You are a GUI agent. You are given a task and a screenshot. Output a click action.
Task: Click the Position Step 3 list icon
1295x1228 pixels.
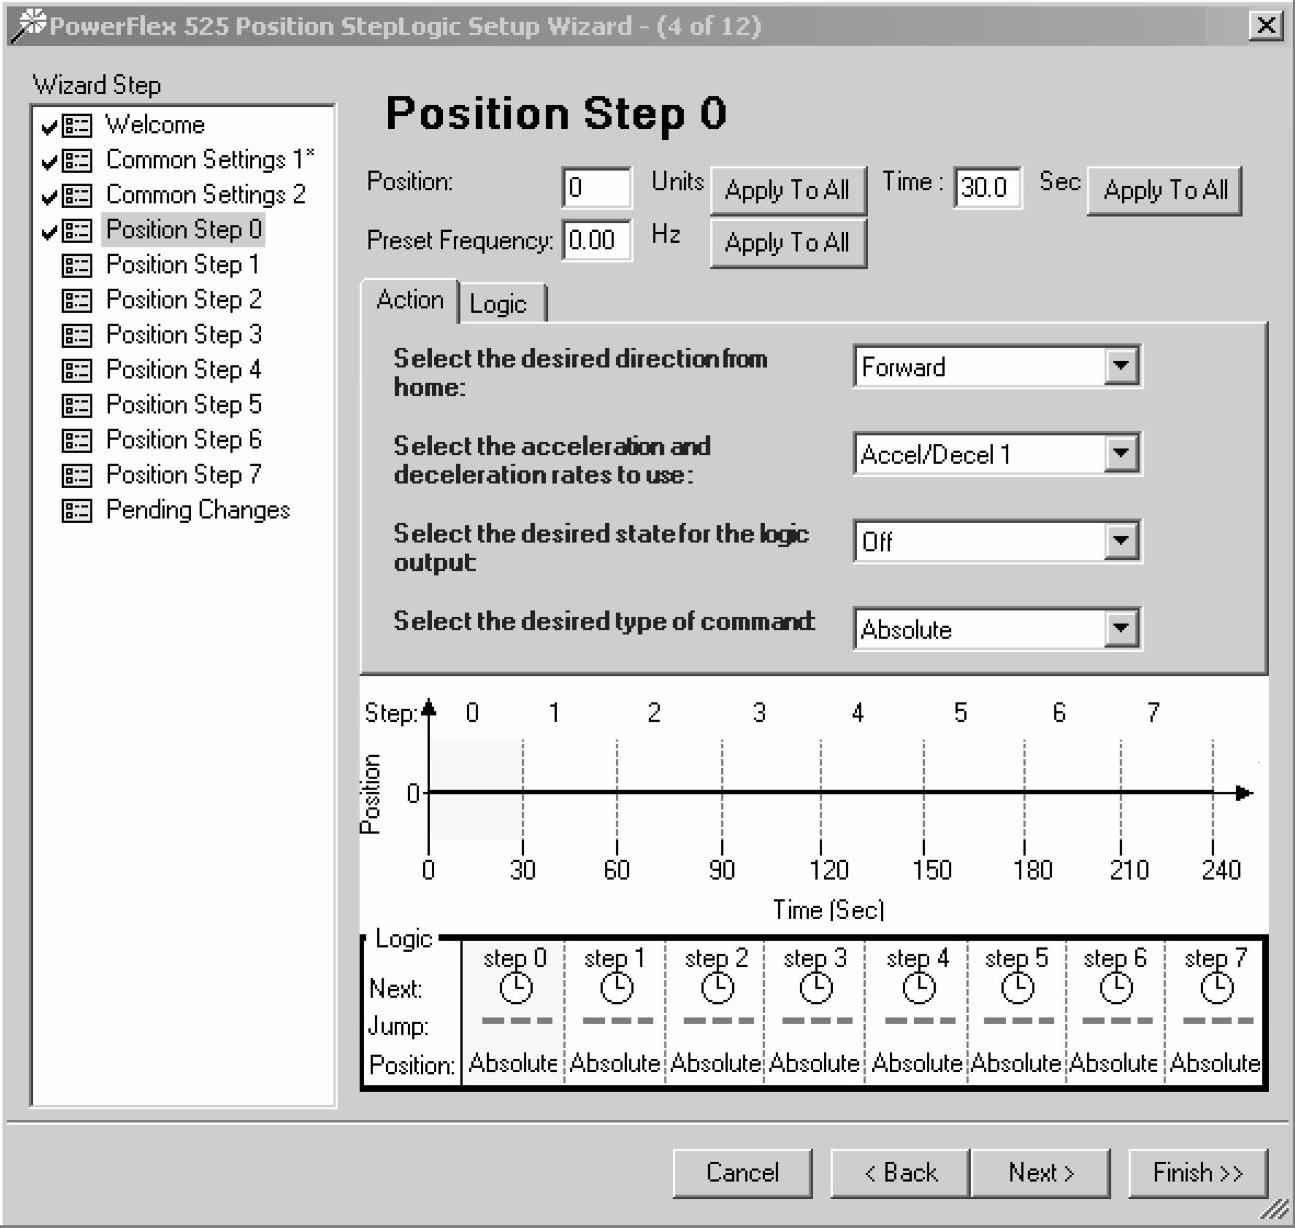pos(77,335)
